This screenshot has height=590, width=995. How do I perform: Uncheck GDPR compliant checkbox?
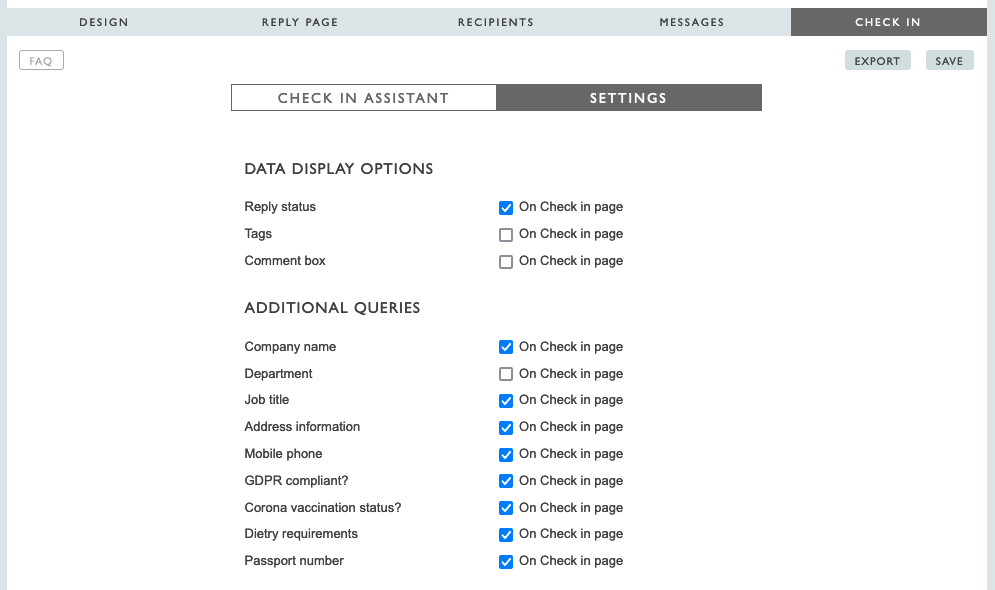click(x=506, y=482)
